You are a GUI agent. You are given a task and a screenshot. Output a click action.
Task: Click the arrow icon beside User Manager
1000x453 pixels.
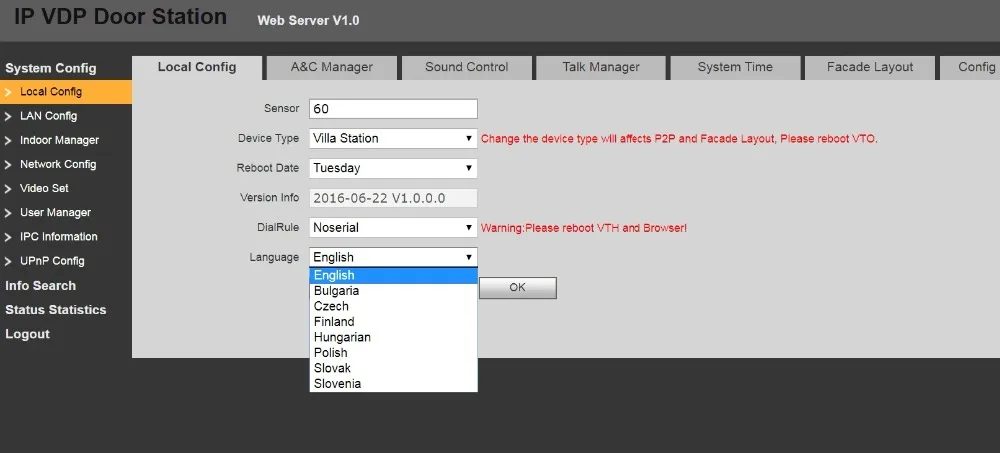pos(8,213)
